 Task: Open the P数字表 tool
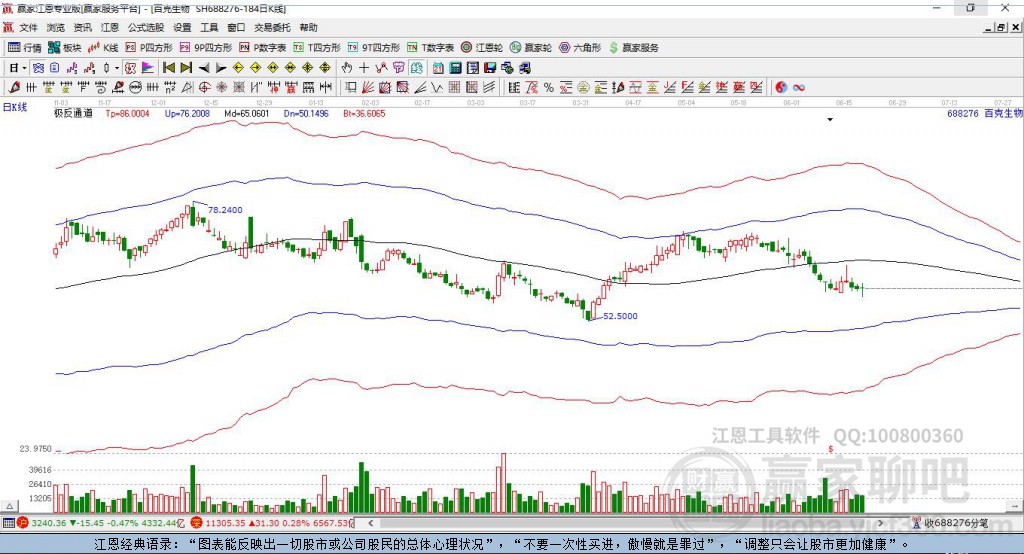click(263, 48)
